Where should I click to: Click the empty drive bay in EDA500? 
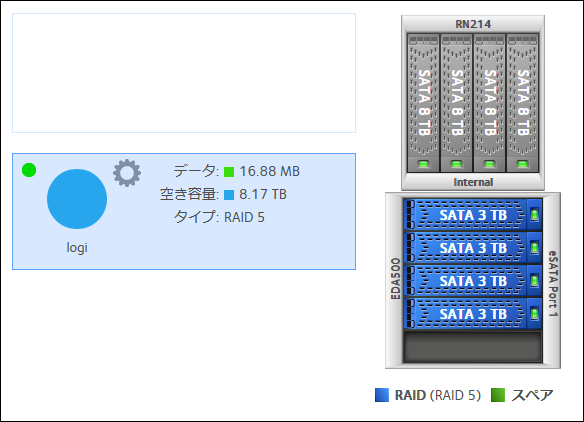[473, 347]
